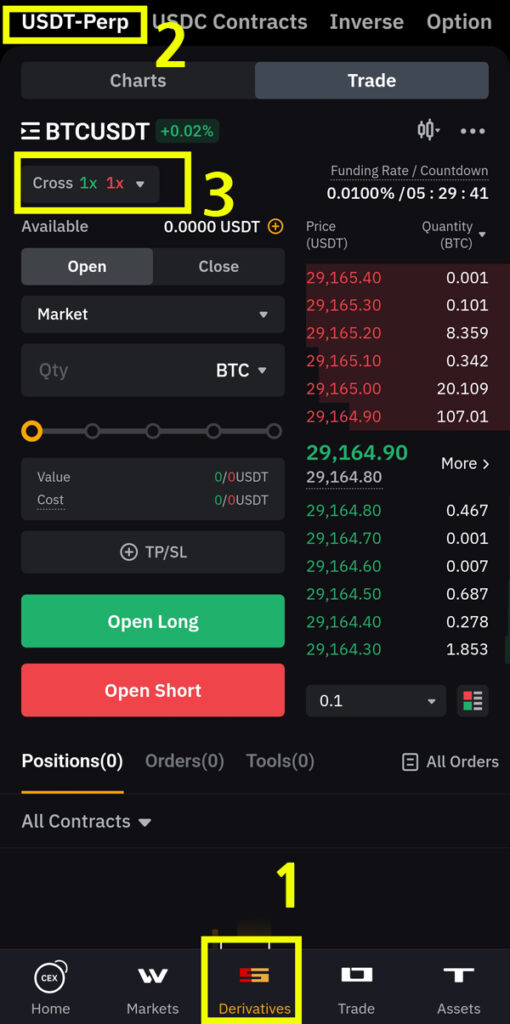The width and height of the screenshot is (510, 1024).
Task: Open the Assets navigation icon
Action: tap(459, 975)
